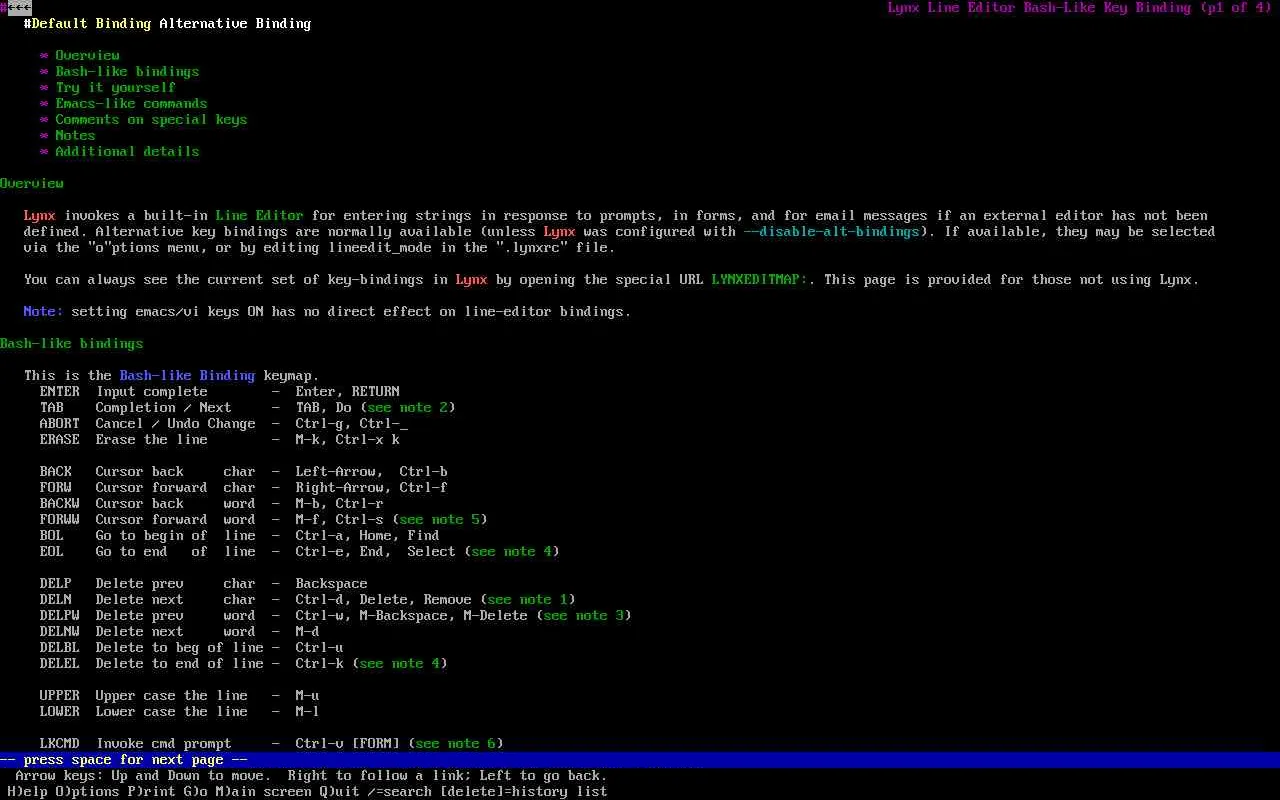Click 'M-u' in the UPPER row

click(308, 696)
